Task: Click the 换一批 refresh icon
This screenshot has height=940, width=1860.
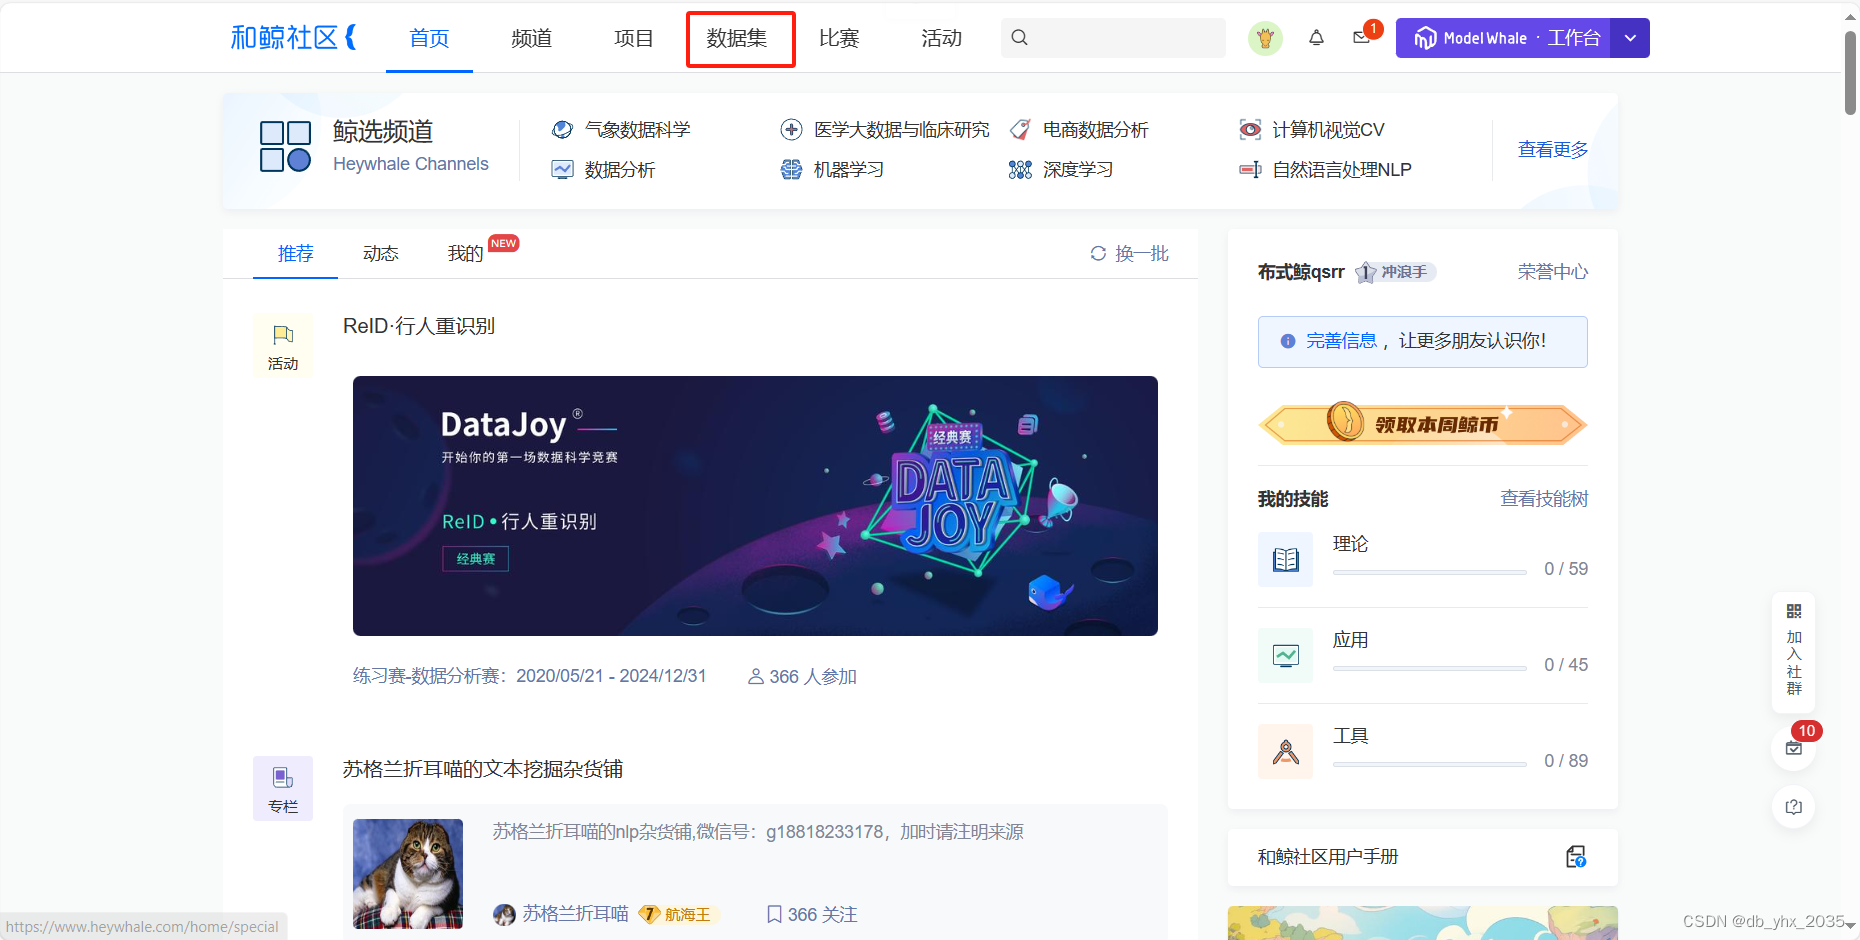Action: [1098, 254]
